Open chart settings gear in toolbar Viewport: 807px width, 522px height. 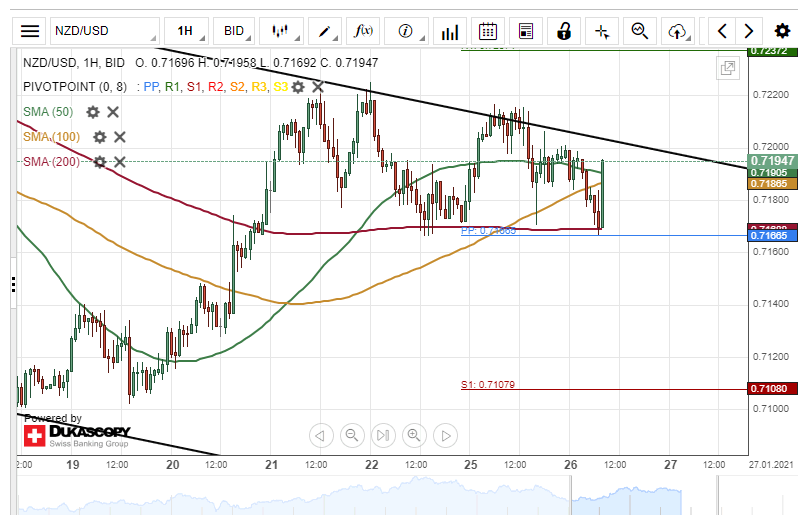pos(782,31)
